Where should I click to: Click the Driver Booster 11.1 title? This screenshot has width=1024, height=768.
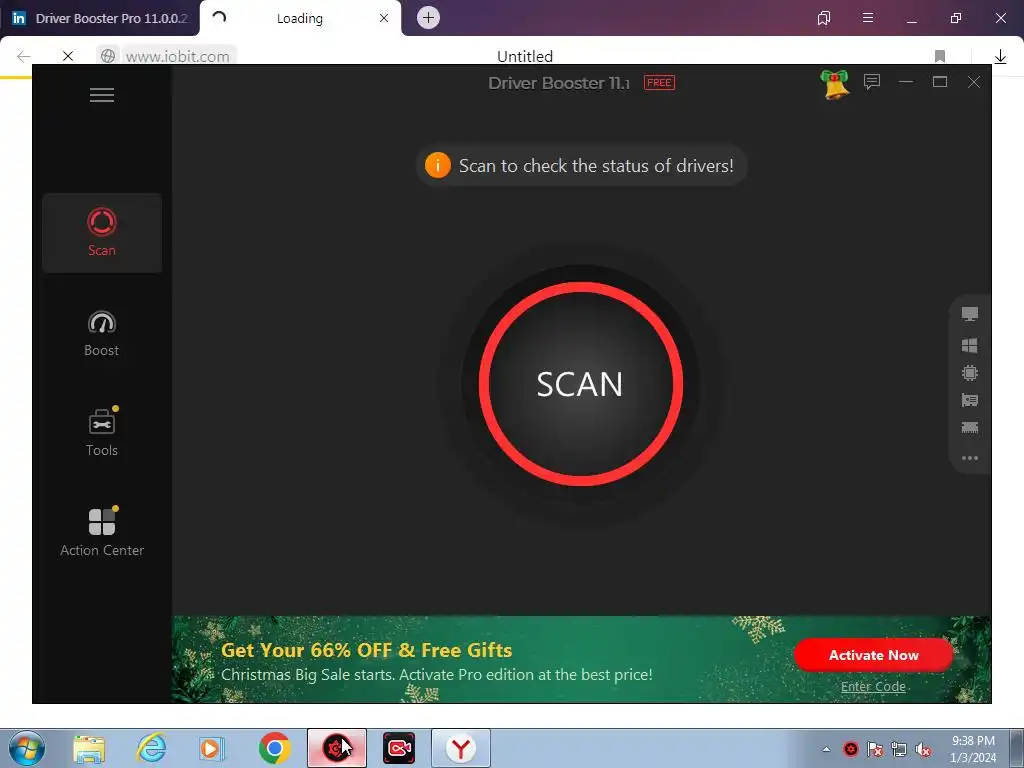pyautogui.click(x=559, y=83)
